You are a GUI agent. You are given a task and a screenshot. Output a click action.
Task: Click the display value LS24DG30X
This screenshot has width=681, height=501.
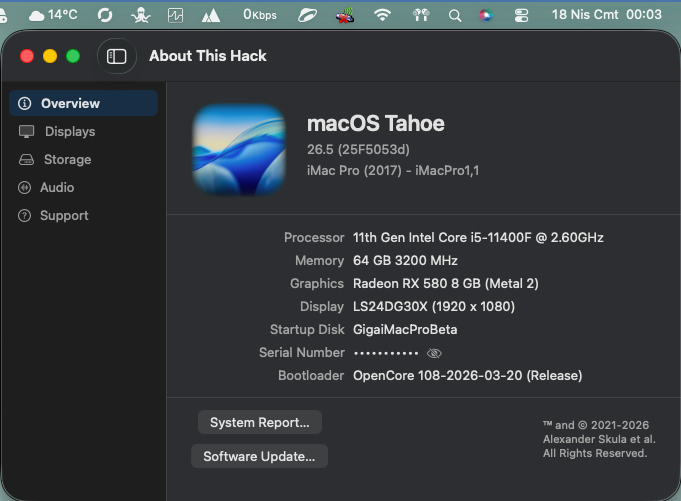tap(434, 307)
